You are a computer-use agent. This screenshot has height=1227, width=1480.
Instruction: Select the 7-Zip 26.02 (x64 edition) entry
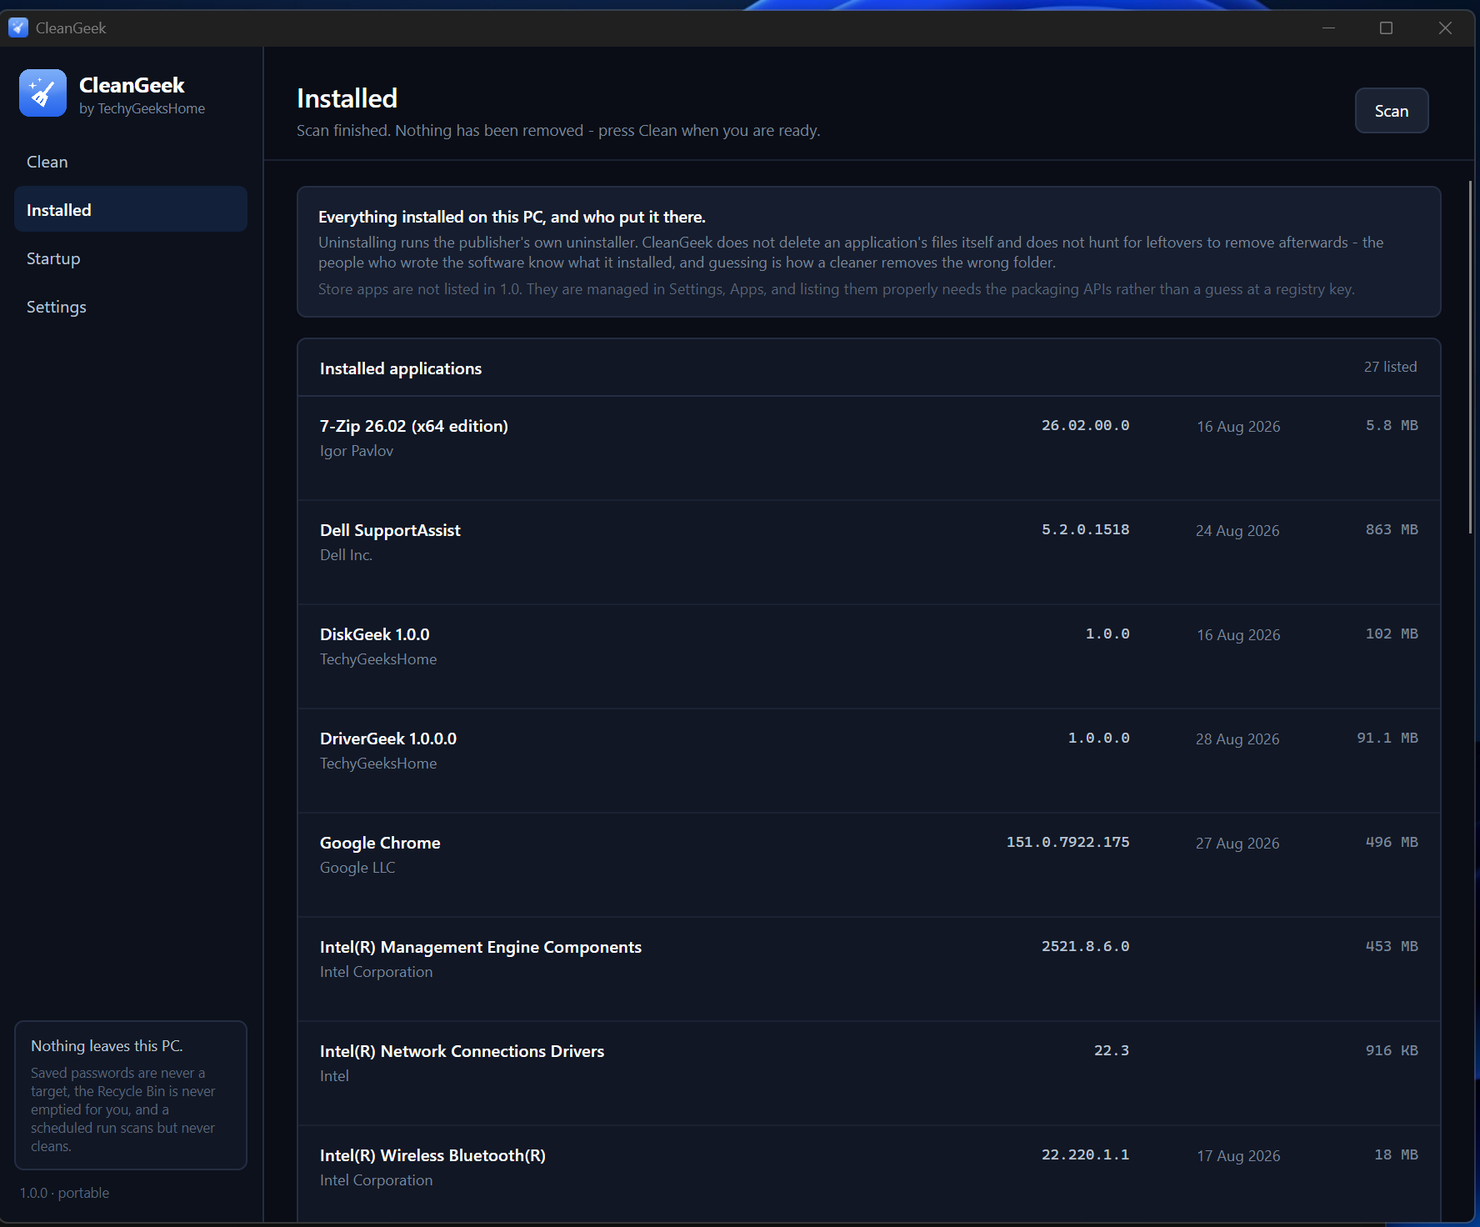tap(869, 448)
